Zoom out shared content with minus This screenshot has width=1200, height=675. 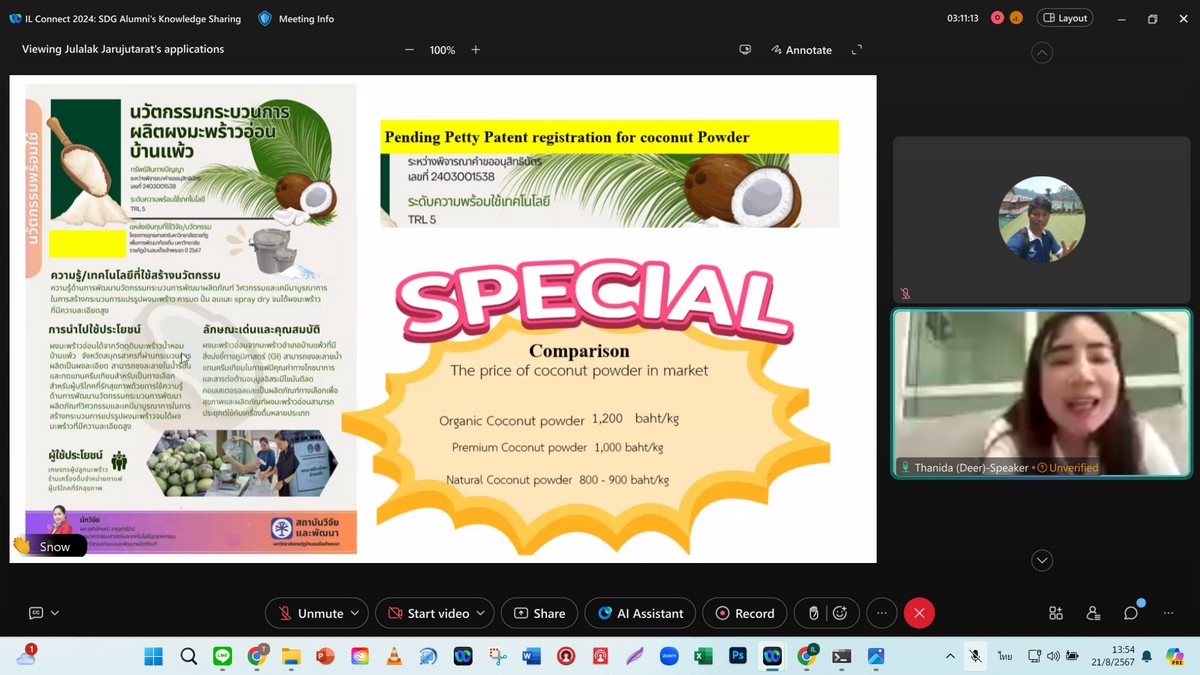tap(409, 50)
